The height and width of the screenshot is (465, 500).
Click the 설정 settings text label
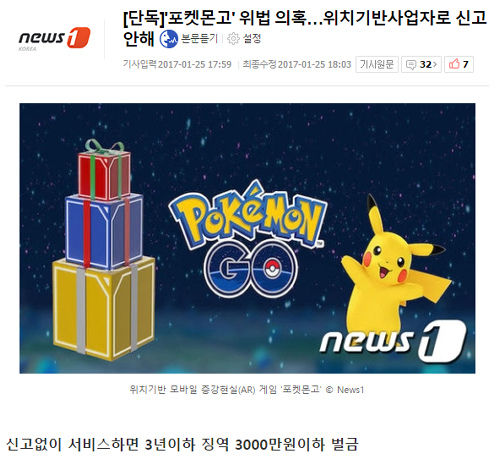tap(252, 39)
